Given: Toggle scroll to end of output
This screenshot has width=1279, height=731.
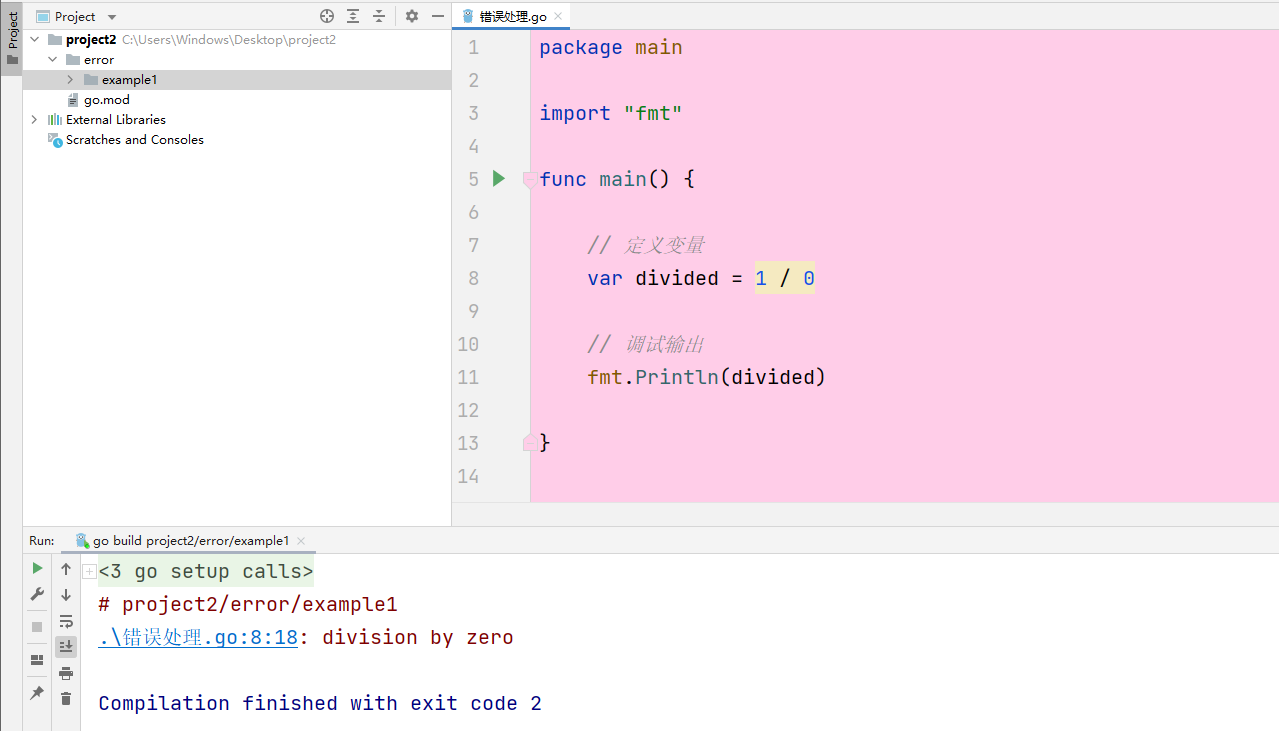Looking at the screenshot, I should pos(66,646).
